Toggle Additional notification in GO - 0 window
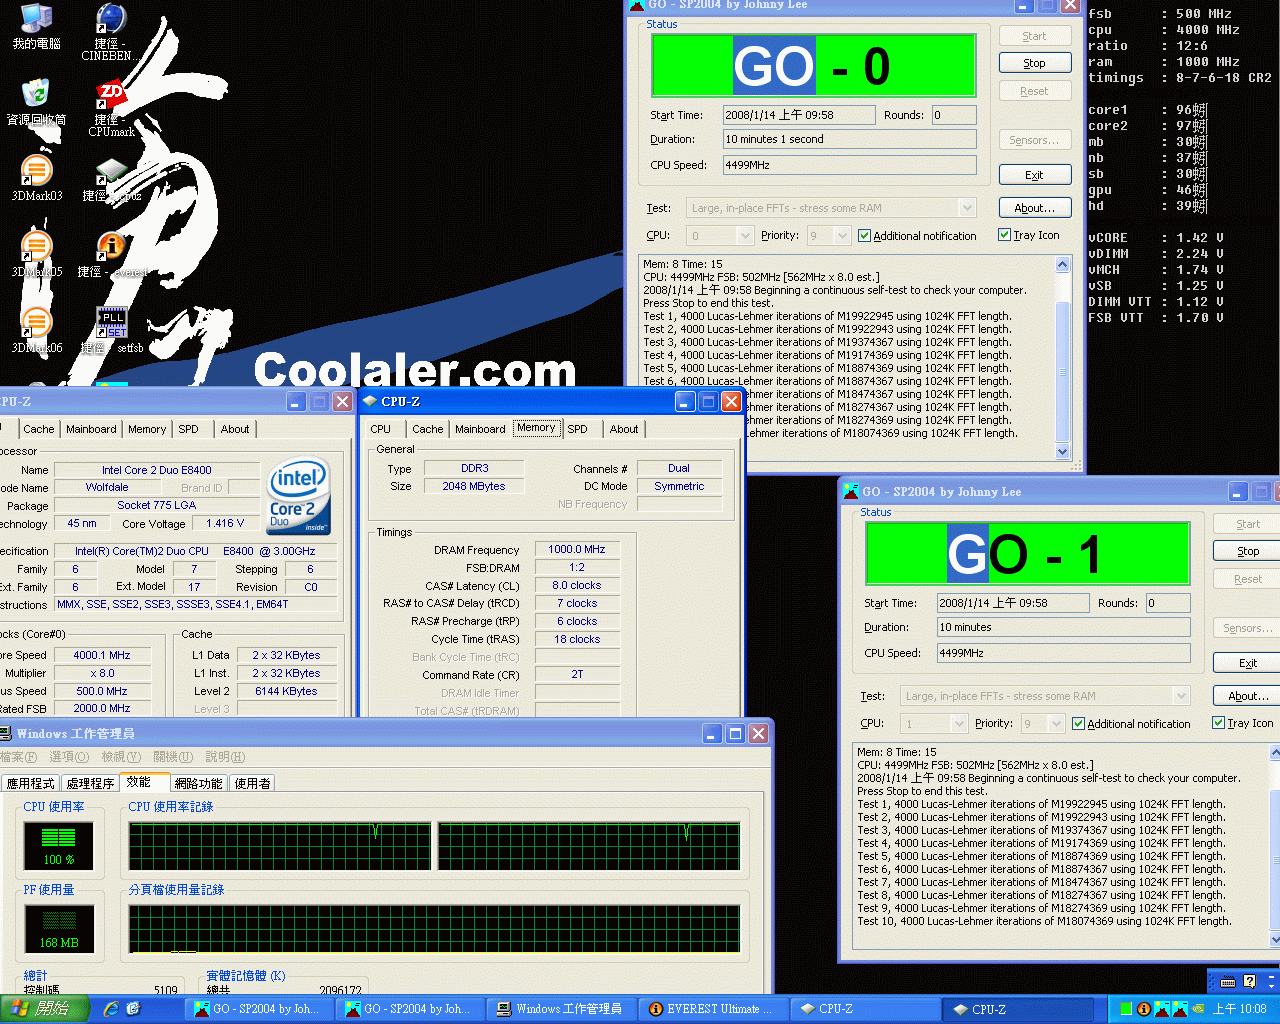 point(865,236)
